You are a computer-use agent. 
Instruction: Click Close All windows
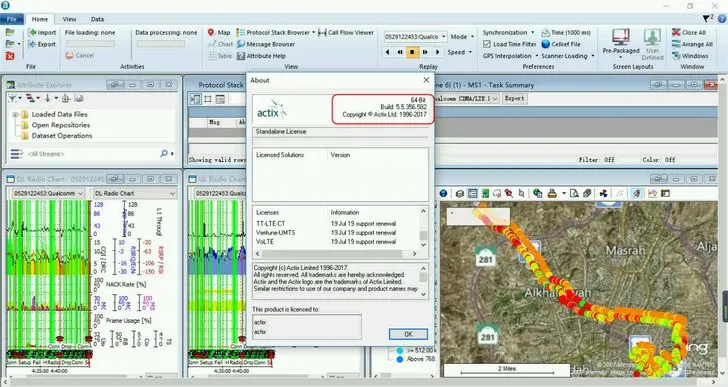tap(689, 32)
